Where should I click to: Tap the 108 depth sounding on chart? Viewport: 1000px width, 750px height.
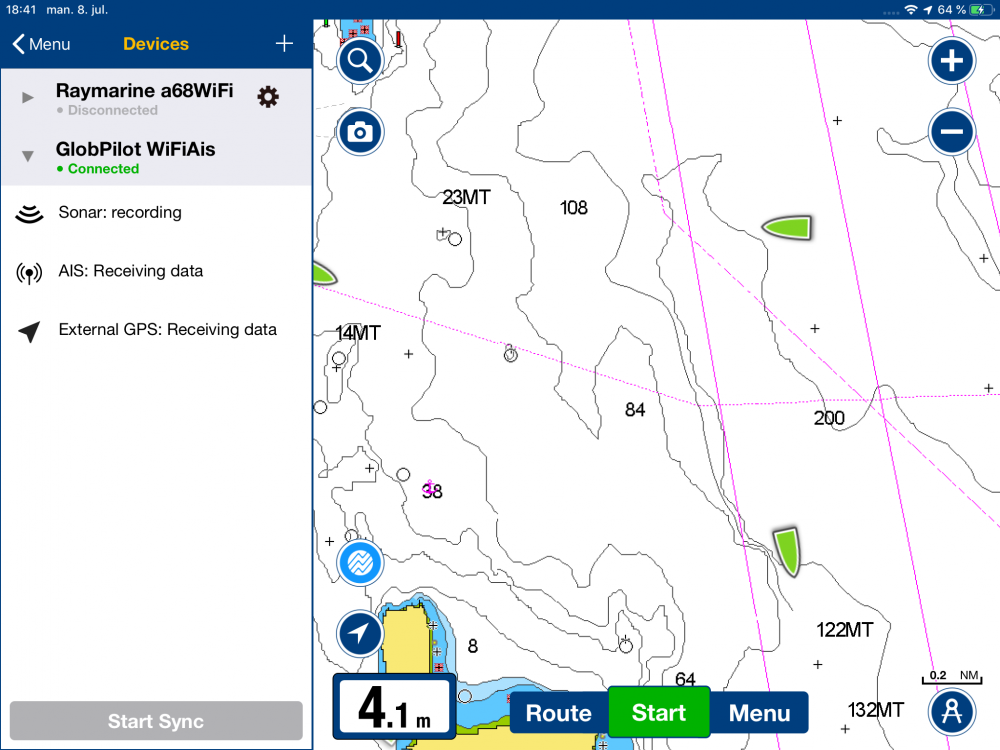(573, 207)
